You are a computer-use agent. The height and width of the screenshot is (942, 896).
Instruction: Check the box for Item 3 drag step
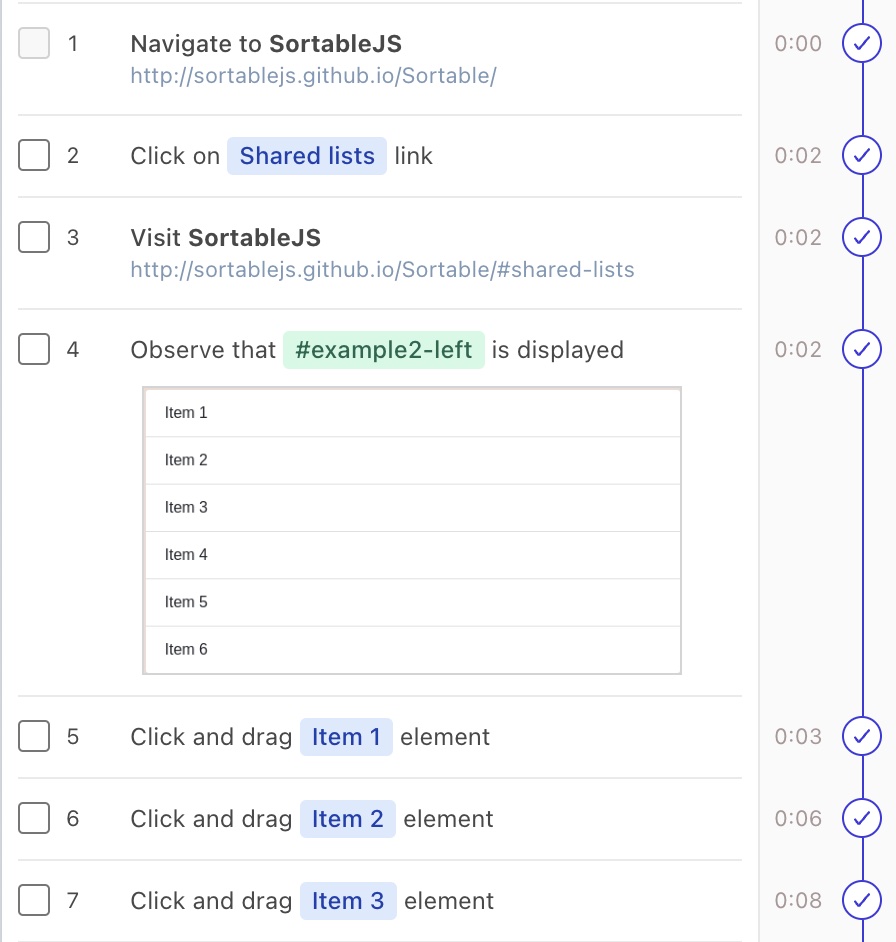(33, 900)
